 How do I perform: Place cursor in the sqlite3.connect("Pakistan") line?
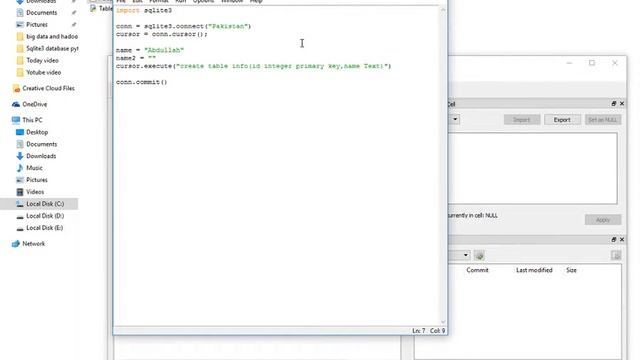point(183,26)
